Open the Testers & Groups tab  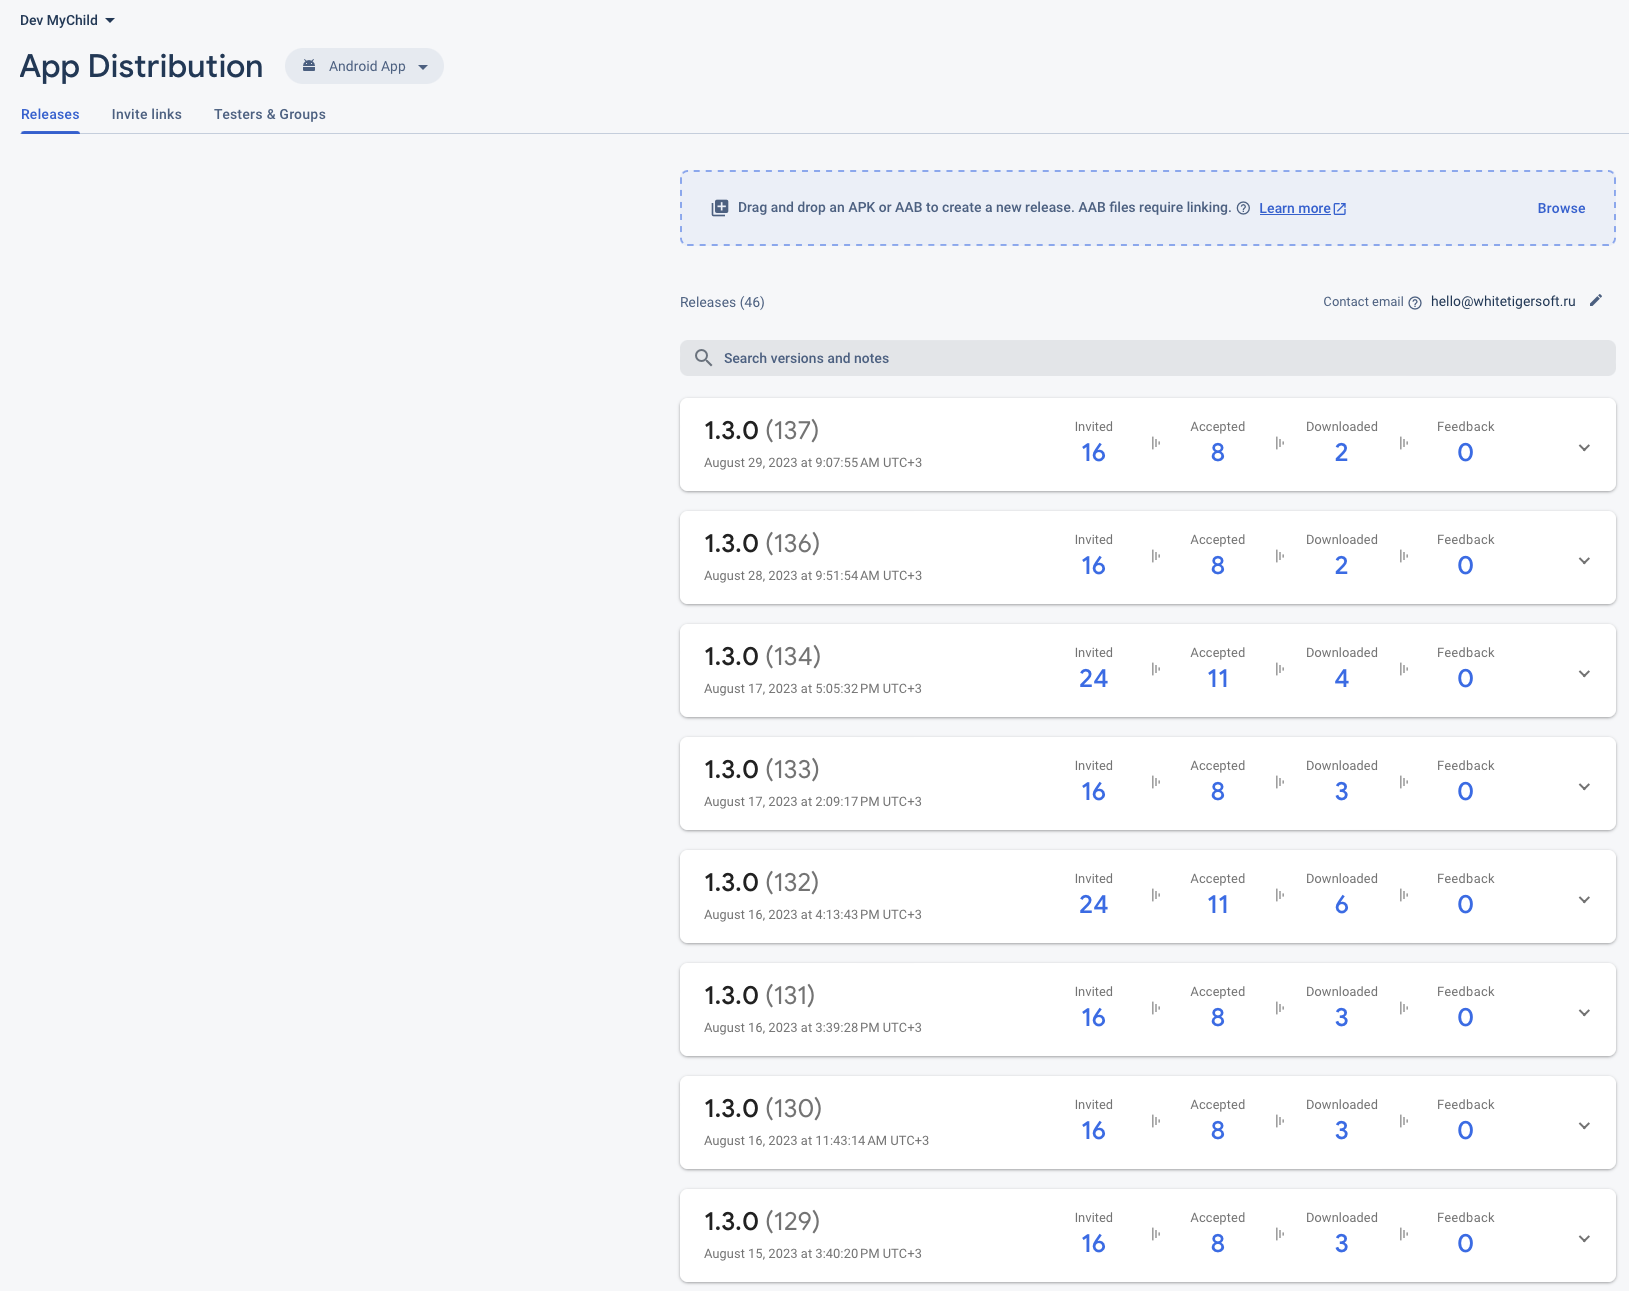click(x=270, y=114)
